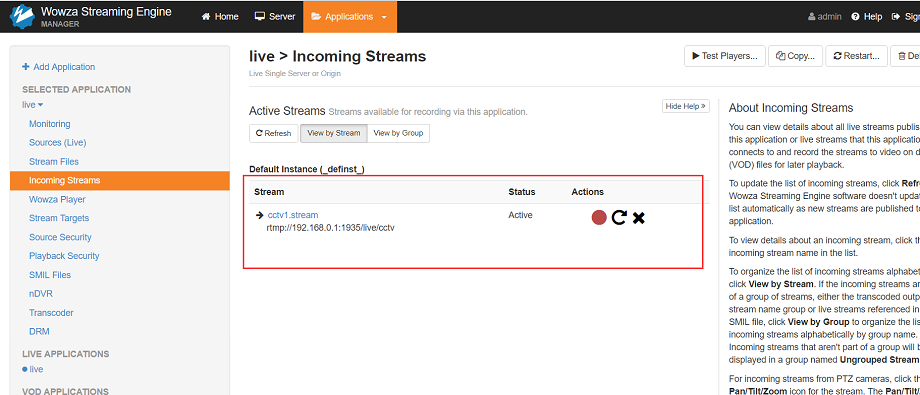This screenshot has height=395, width=920.
Task: Switch to View by Group
Action: pyautogui.click(x=398, y=133)
